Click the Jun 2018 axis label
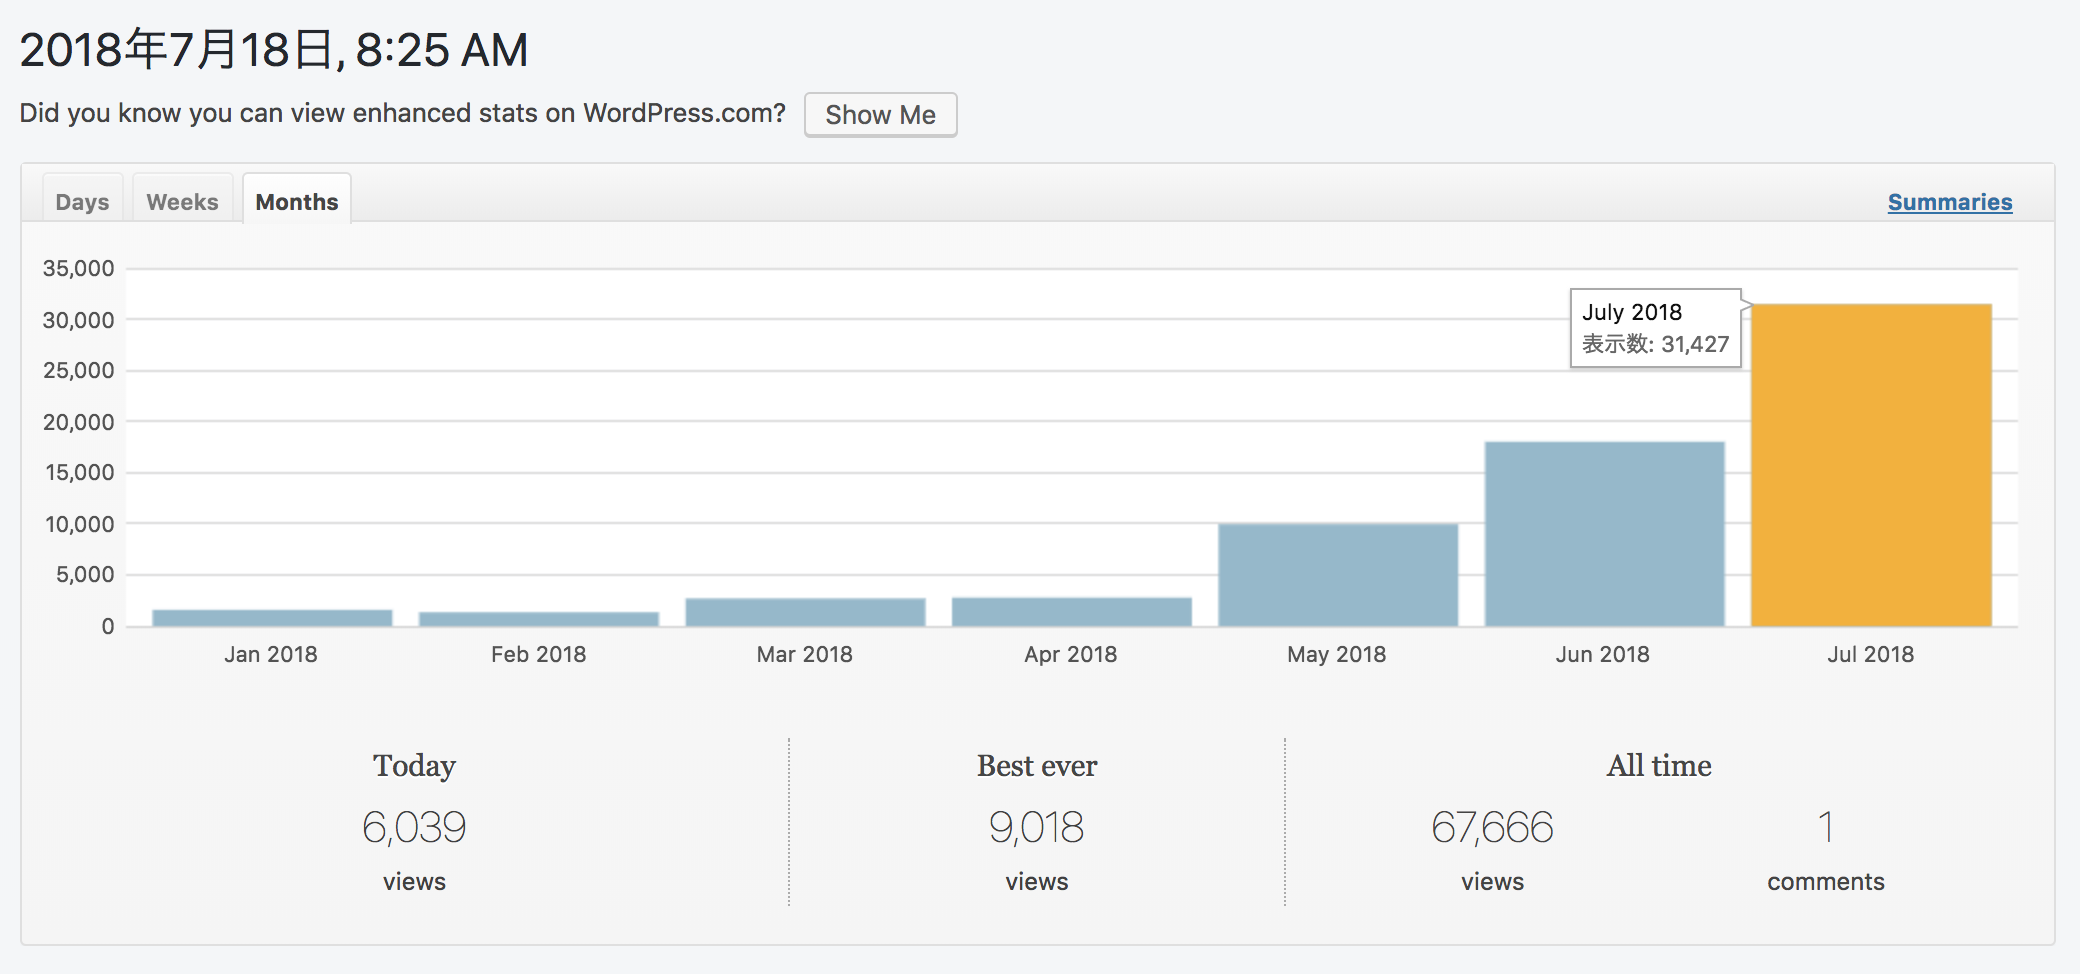 [1603, 654]
